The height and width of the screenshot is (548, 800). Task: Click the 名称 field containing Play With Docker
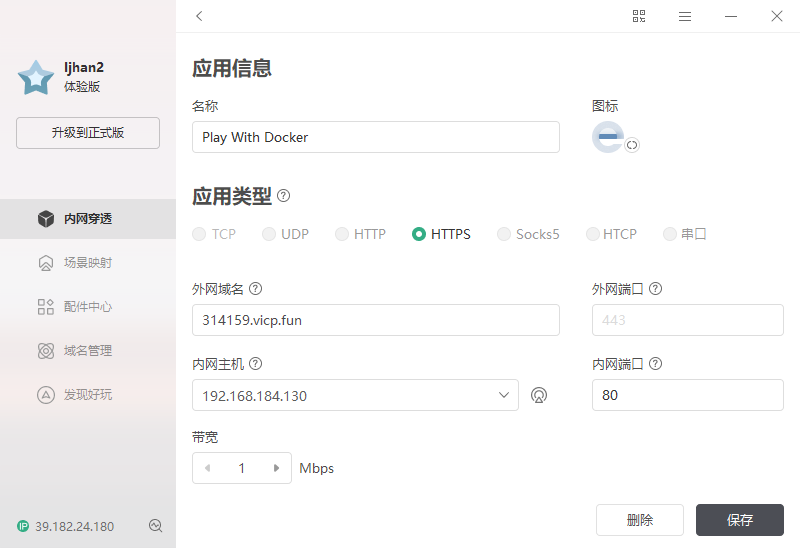pyautogui.click(x=376, y=137)
